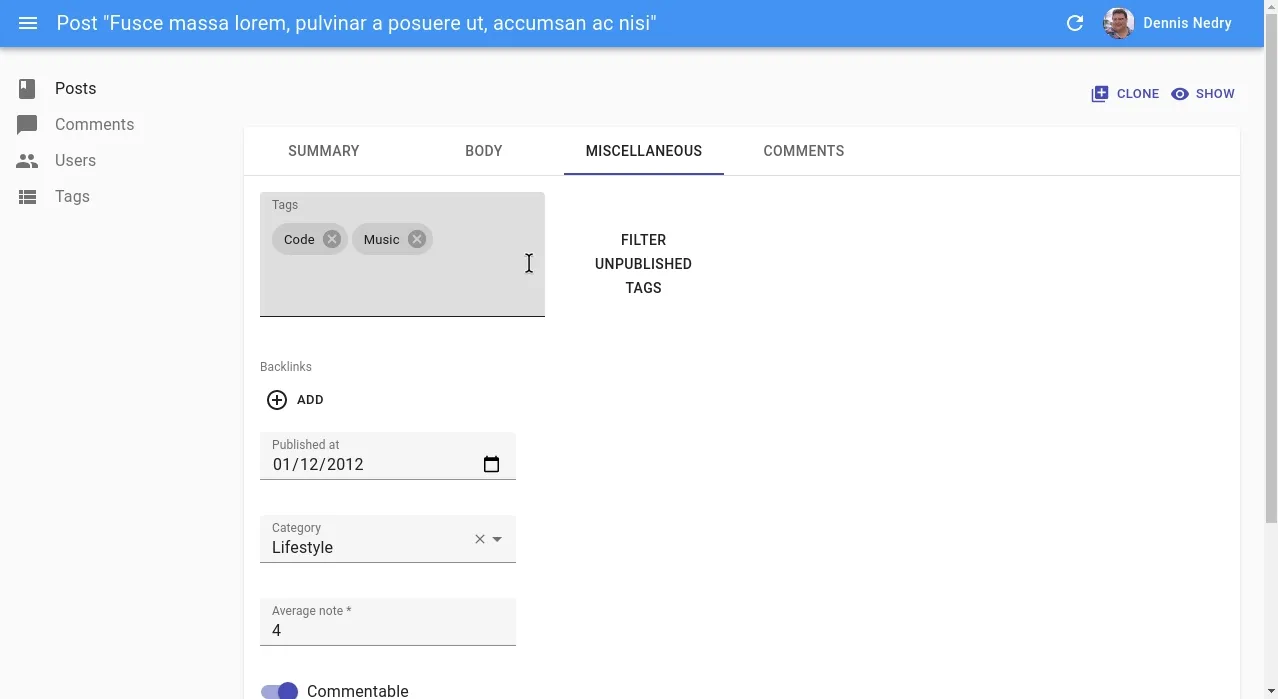Click Show to view the post
The height and width of the screenshot is (699, 1278).
1203,93
